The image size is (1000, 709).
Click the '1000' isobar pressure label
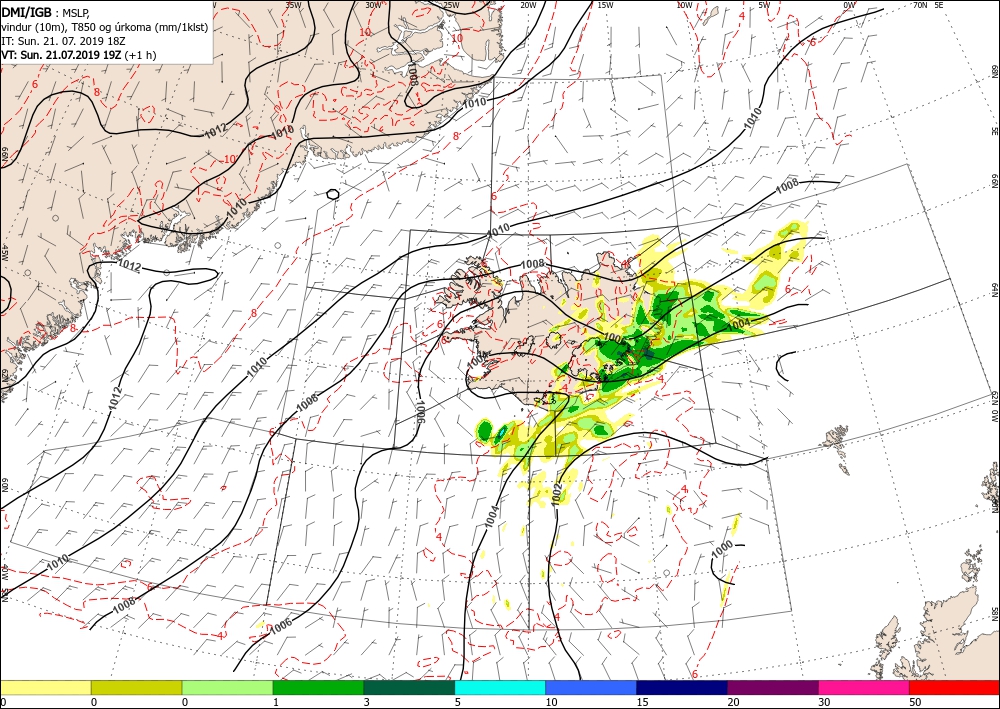723,550
